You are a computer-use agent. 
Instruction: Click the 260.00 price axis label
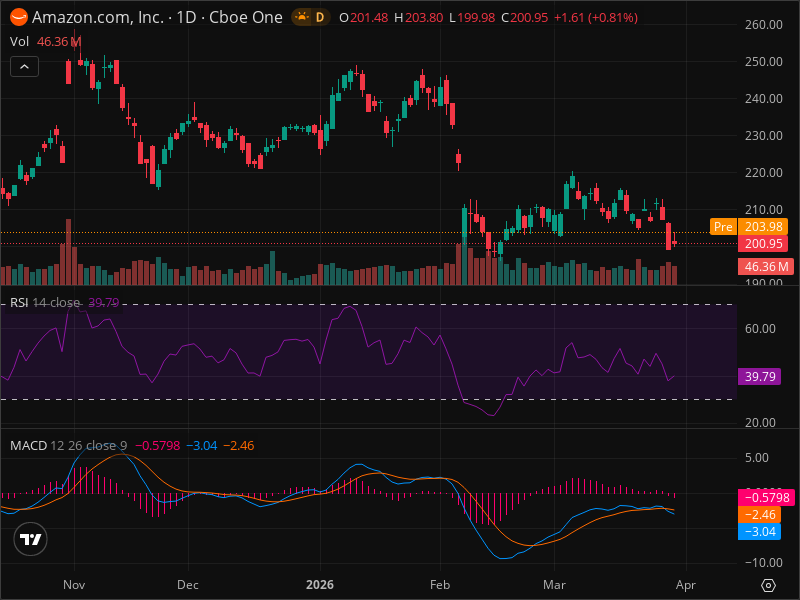click(x=763, y=24)
